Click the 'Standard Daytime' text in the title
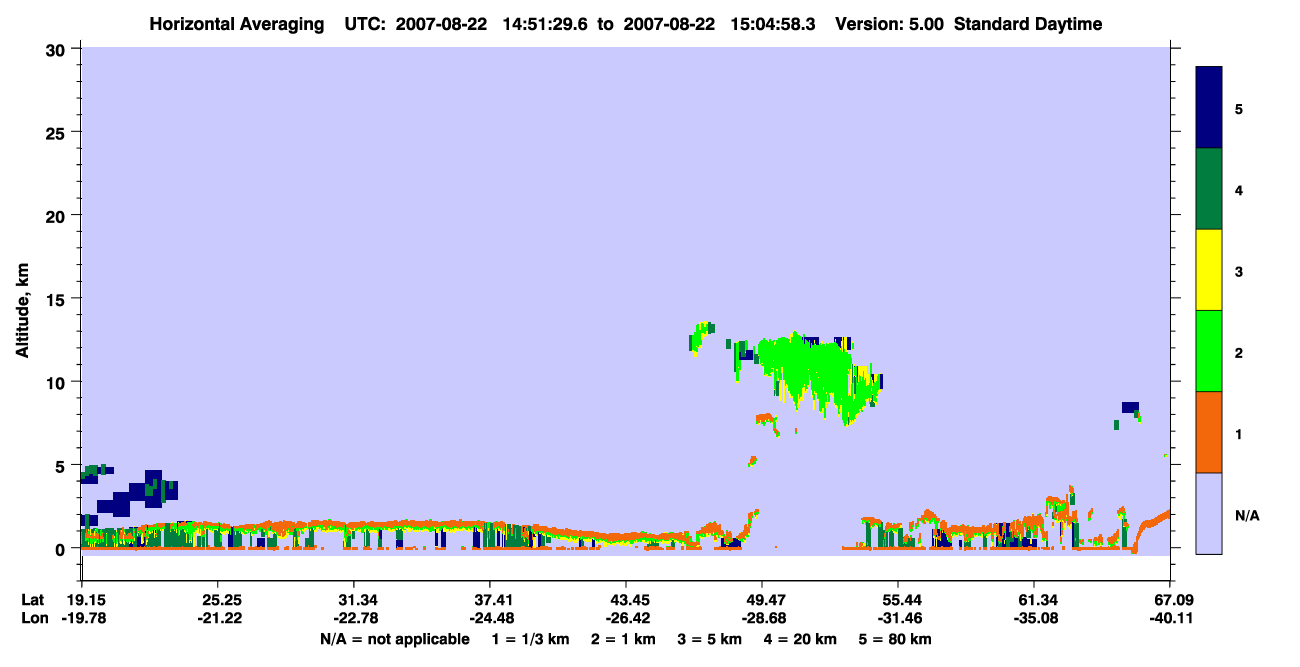 (1028, 24)
